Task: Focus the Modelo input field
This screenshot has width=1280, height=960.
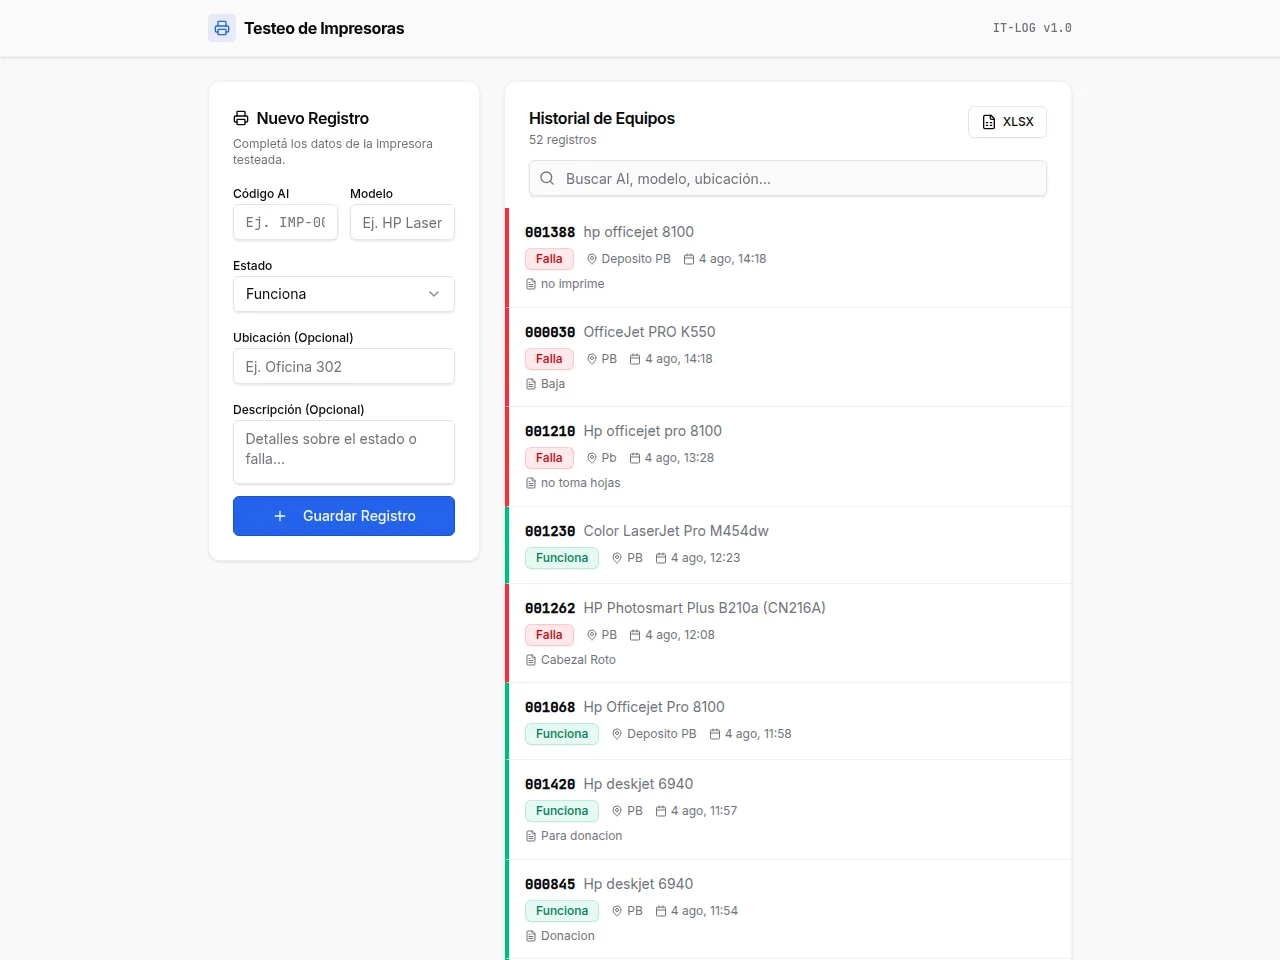Action: tap(402, 222)
